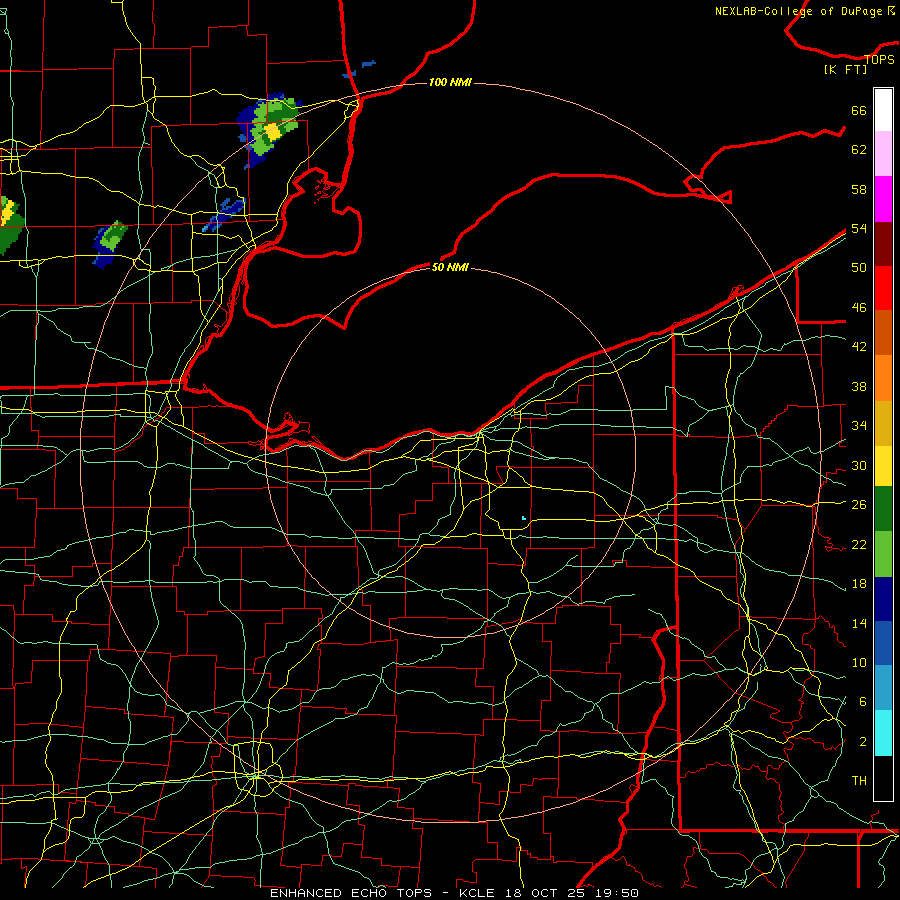Click the small green-blue echo below the left-edge storm
The image size is (900, 900).
(x=110, y=243)
